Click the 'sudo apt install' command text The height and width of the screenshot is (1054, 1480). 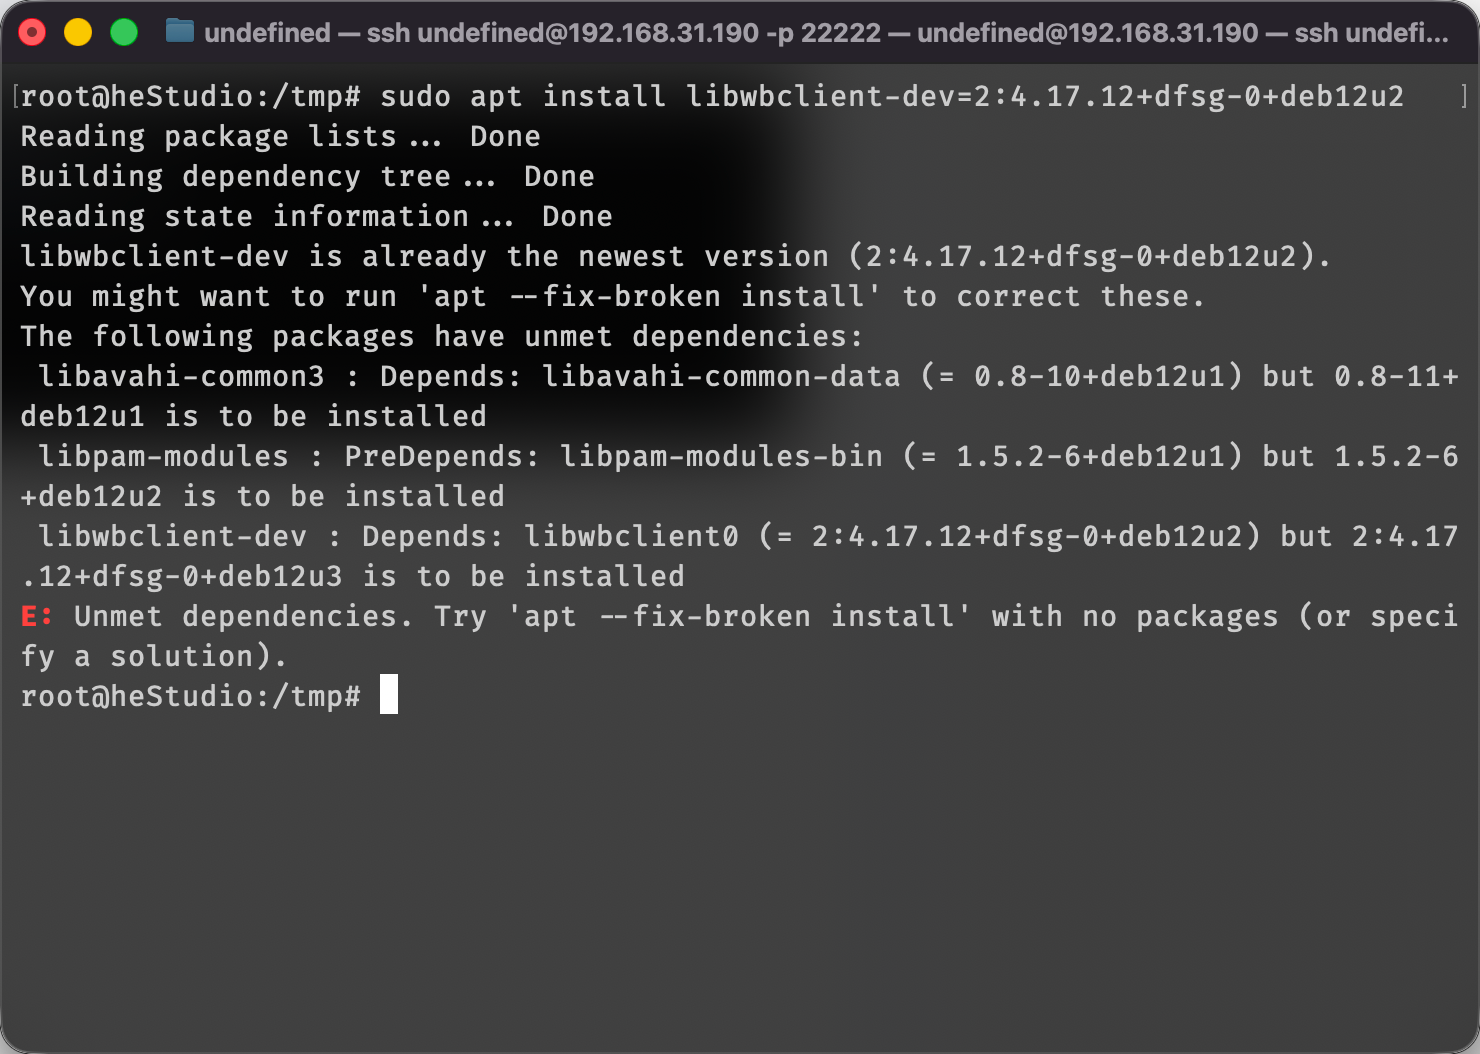pyautogui.click(x=522, y=96)
